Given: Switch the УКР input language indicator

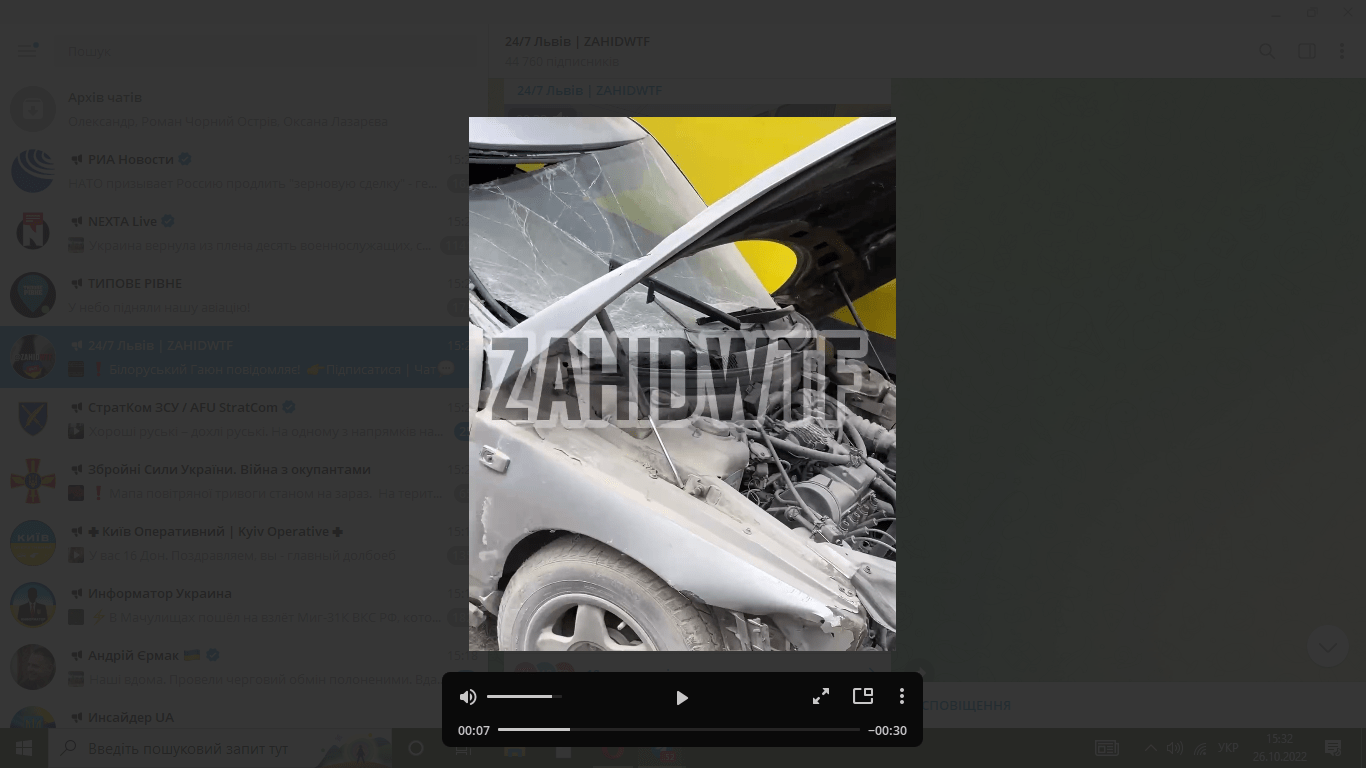Looking at the screenshot, I should [1229, 748].
